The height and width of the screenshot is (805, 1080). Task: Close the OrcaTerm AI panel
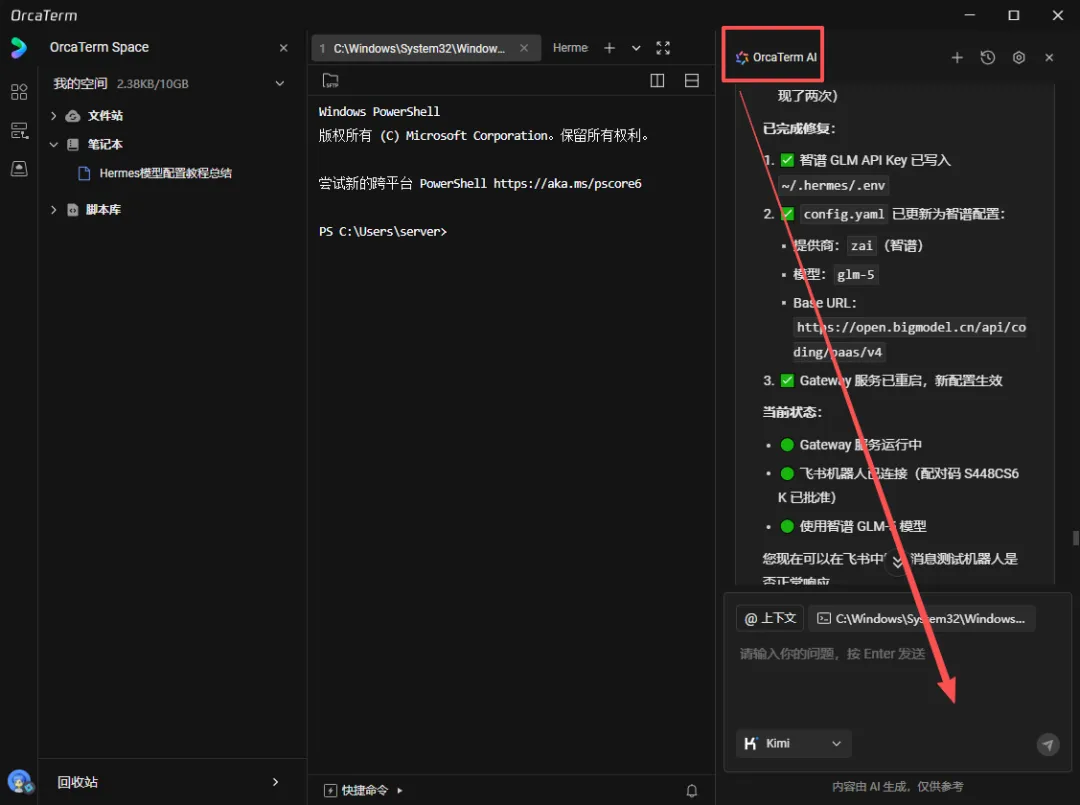coord(1049,57)
